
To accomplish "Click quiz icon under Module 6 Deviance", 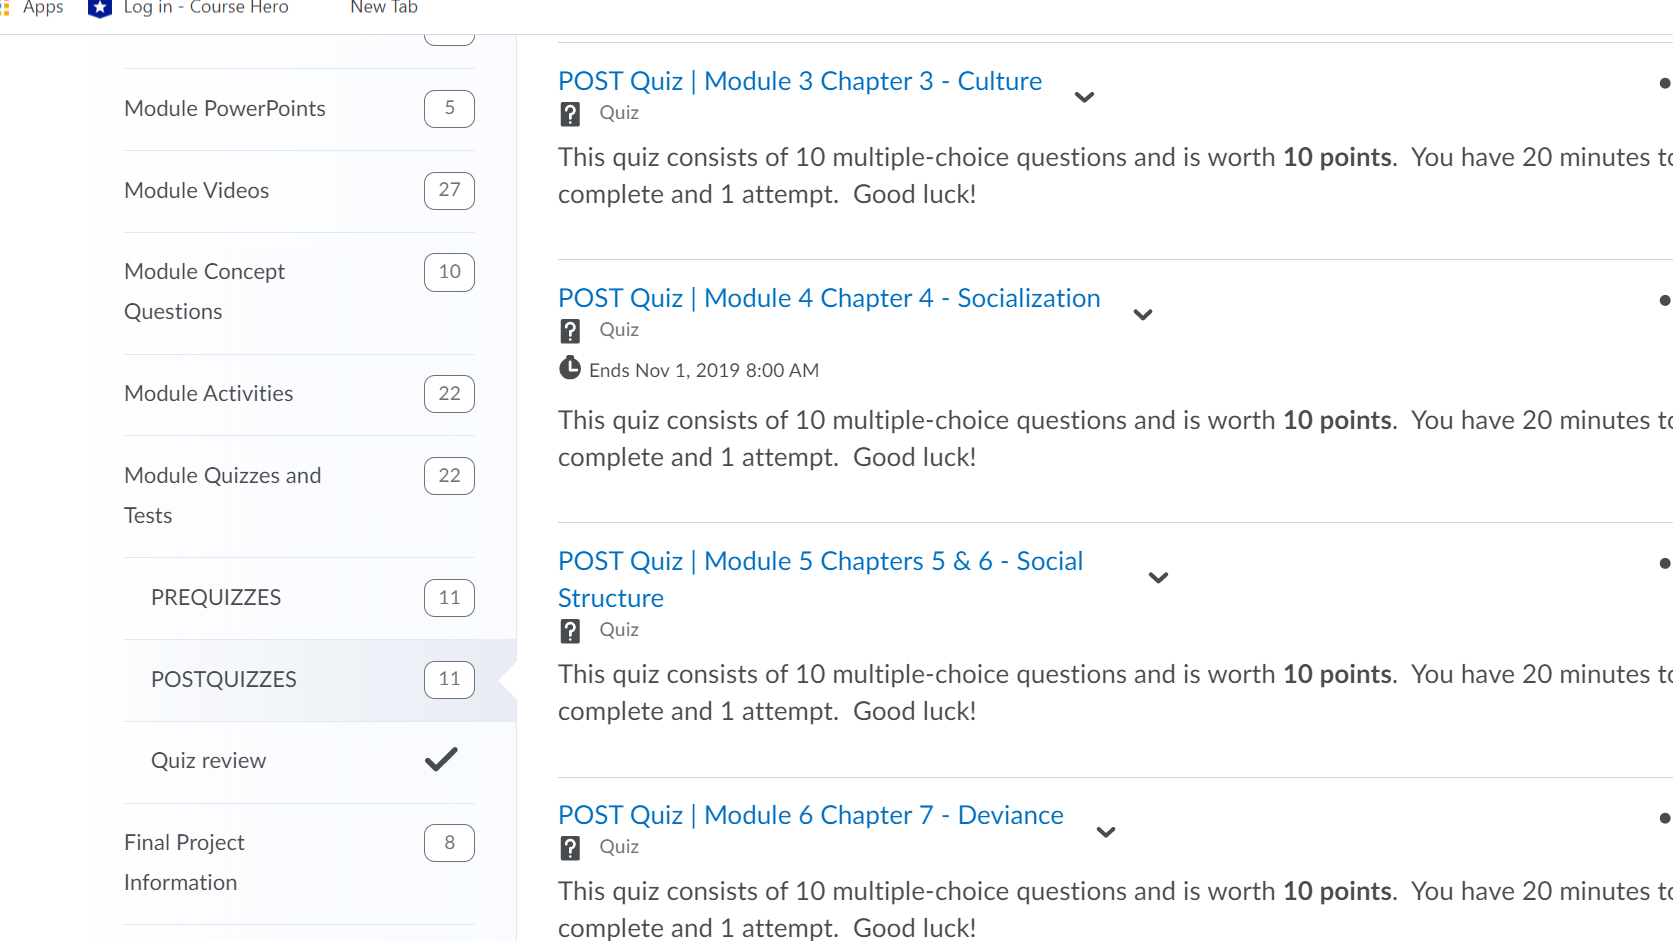I will (570, 848).
